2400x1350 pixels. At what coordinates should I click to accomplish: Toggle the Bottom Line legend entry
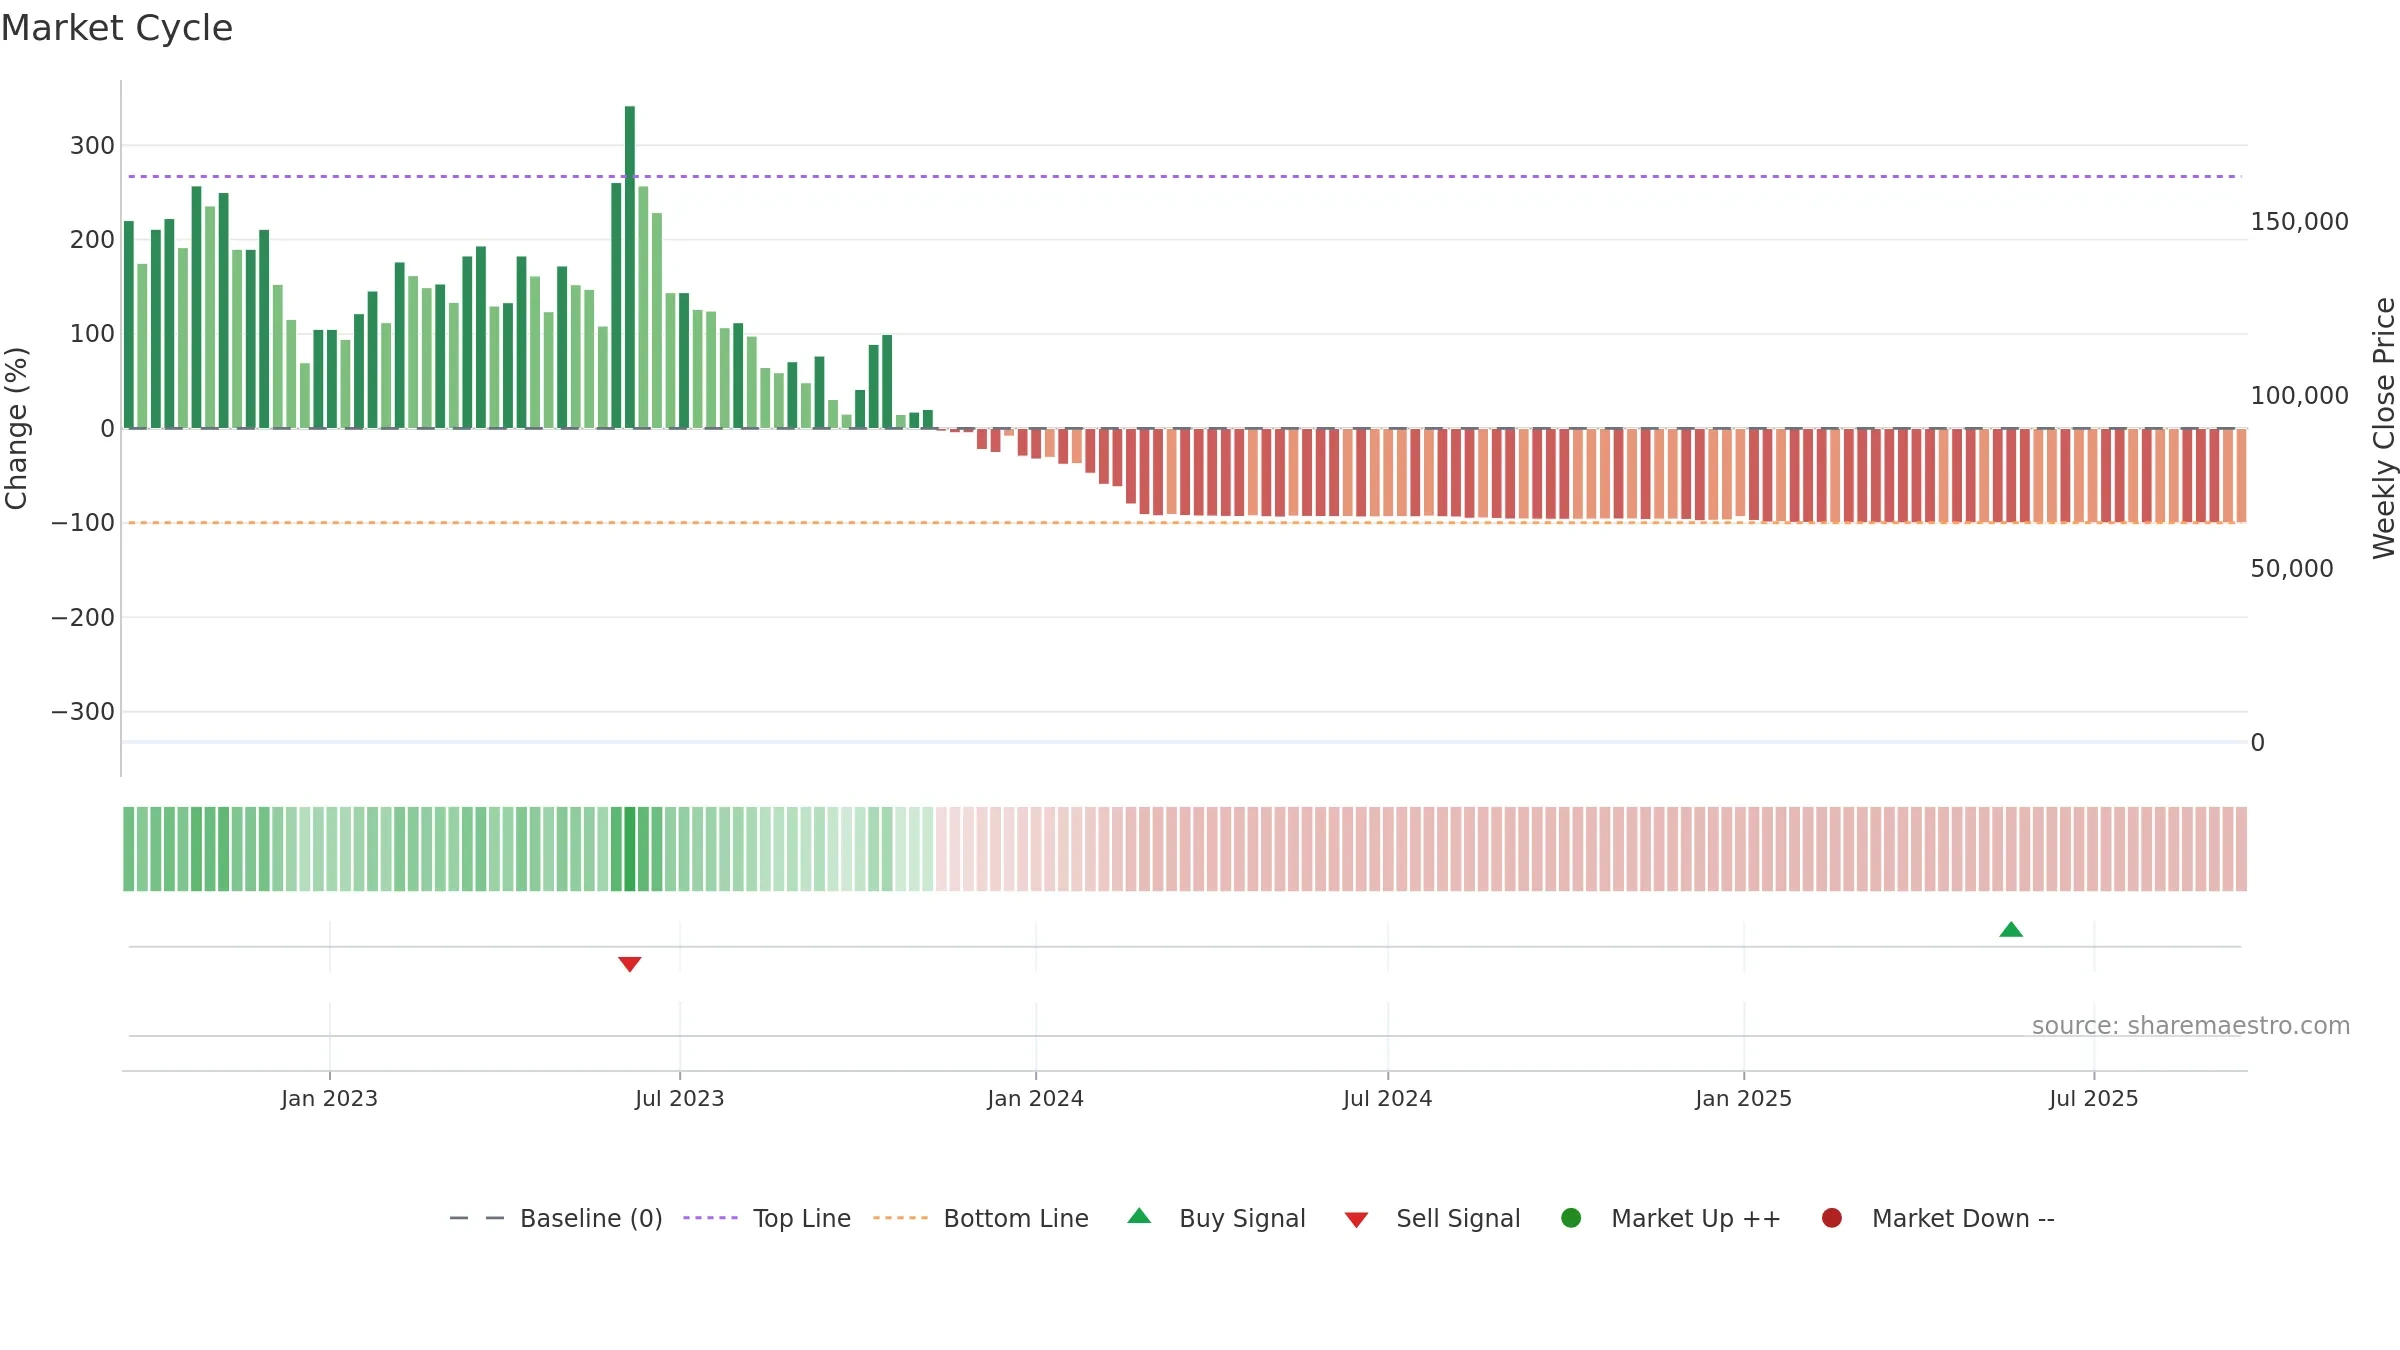click(x=981, y=1218)
